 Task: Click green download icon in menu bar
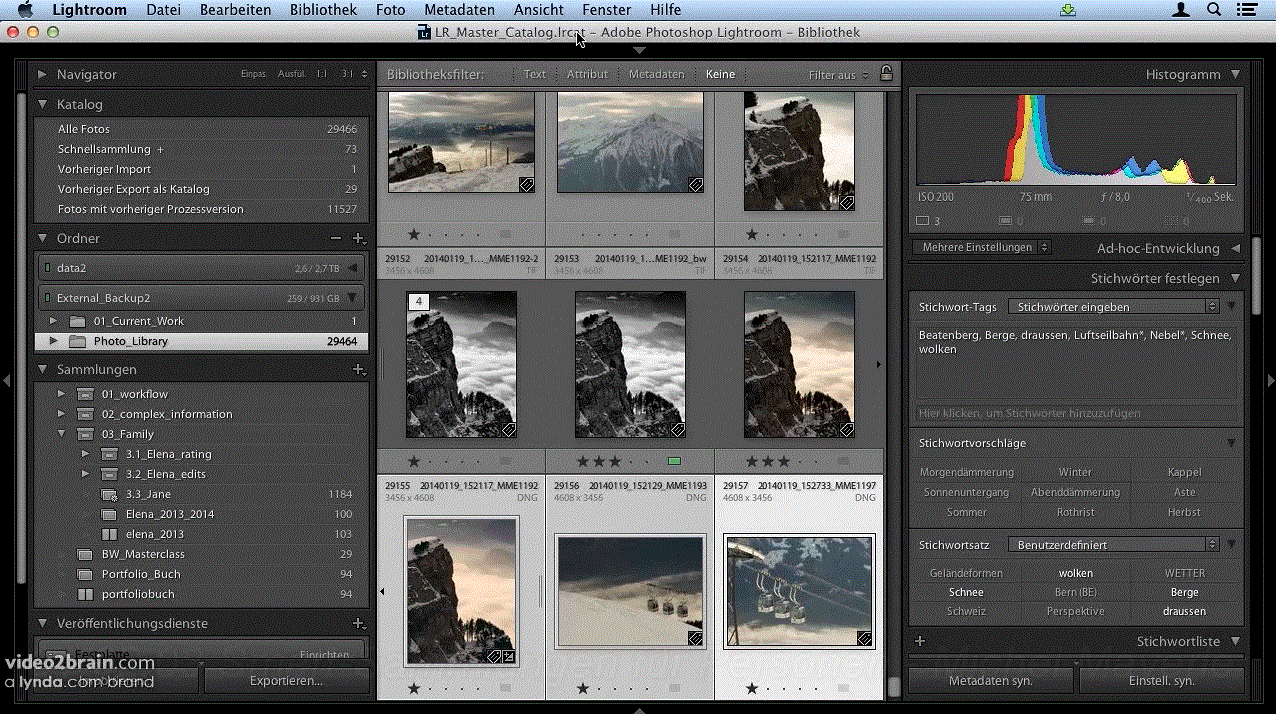[x=1069, y=10]
